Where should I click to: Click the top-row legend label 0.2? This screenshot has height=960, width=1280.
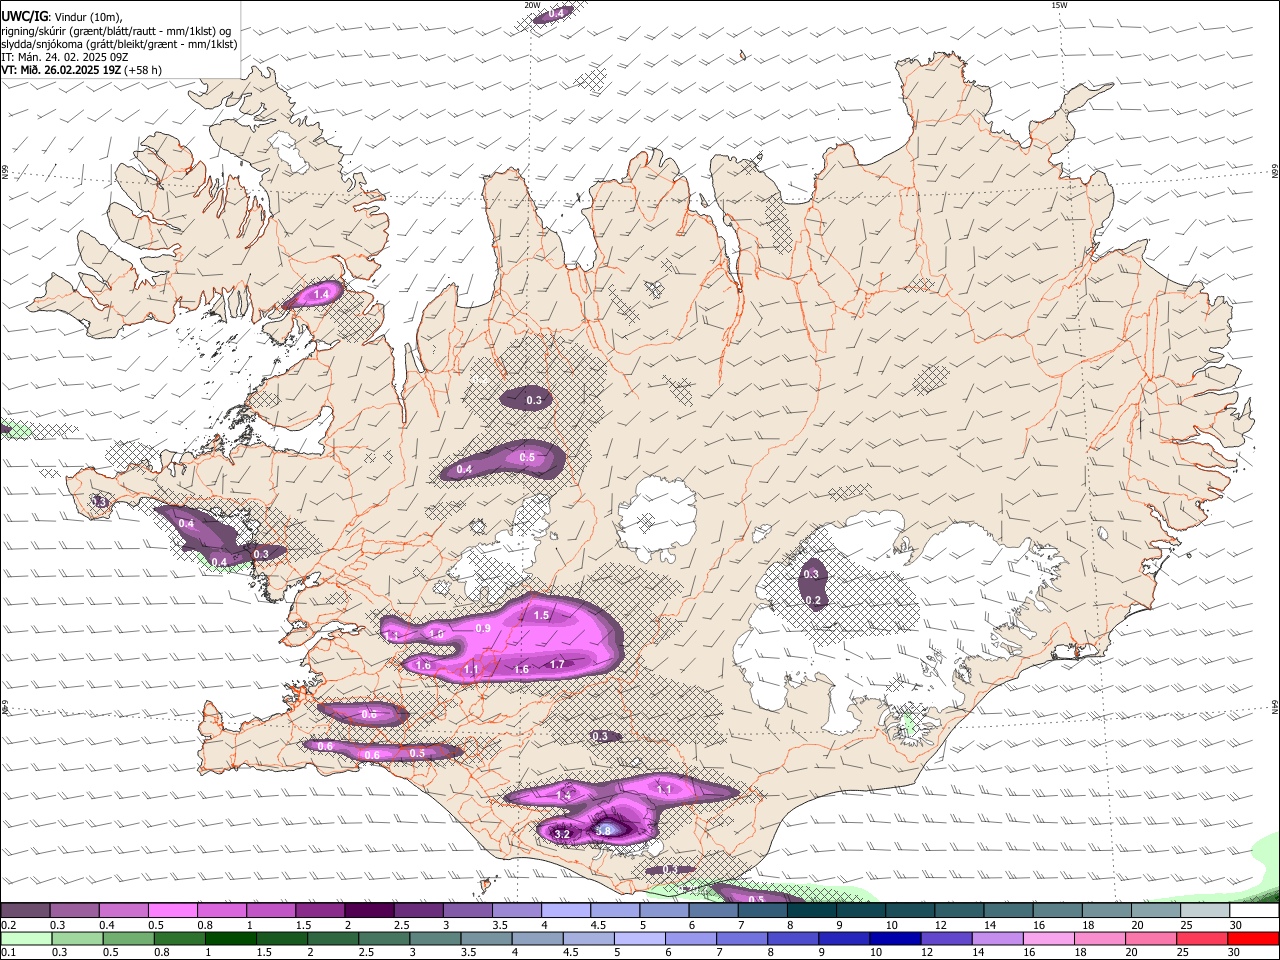tap(7, 925)
